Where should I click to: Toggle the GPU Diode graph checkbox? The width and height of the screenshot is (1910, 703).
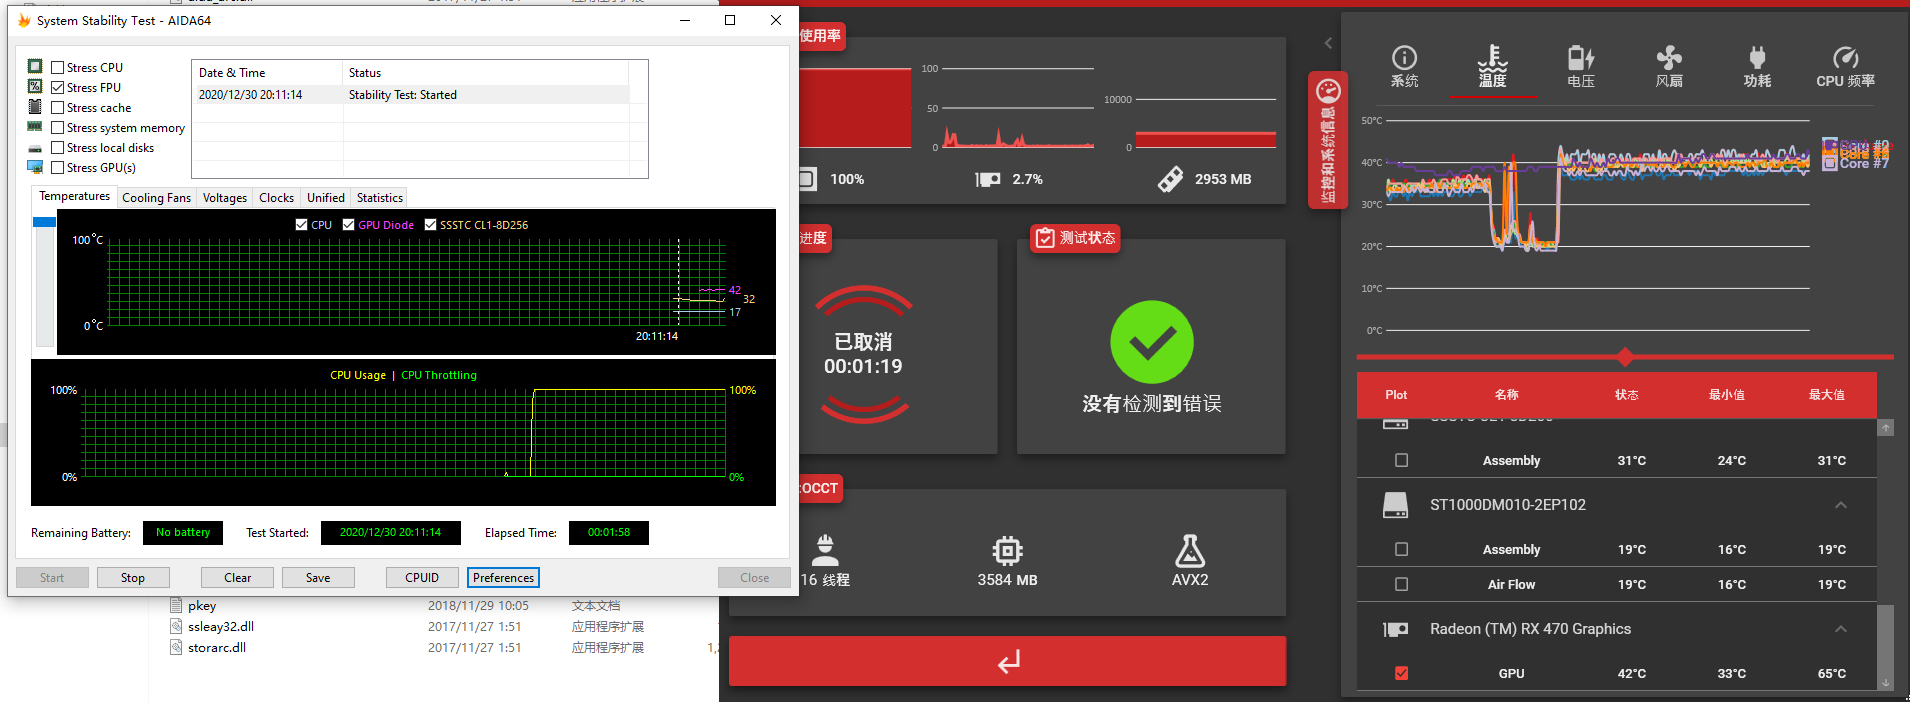[348, 225]
